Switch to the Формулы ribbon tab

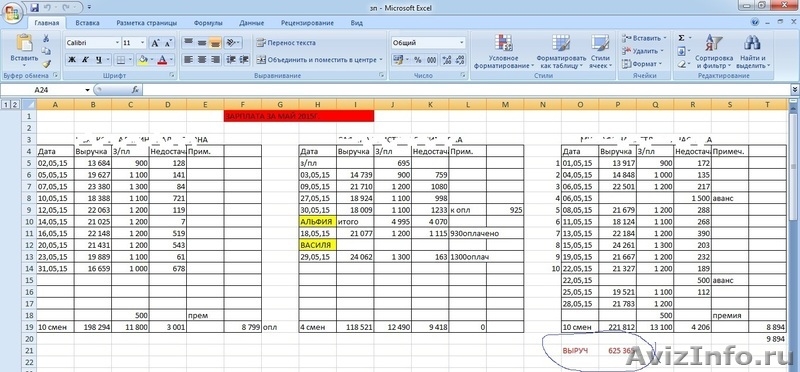(x=208, y=23)
